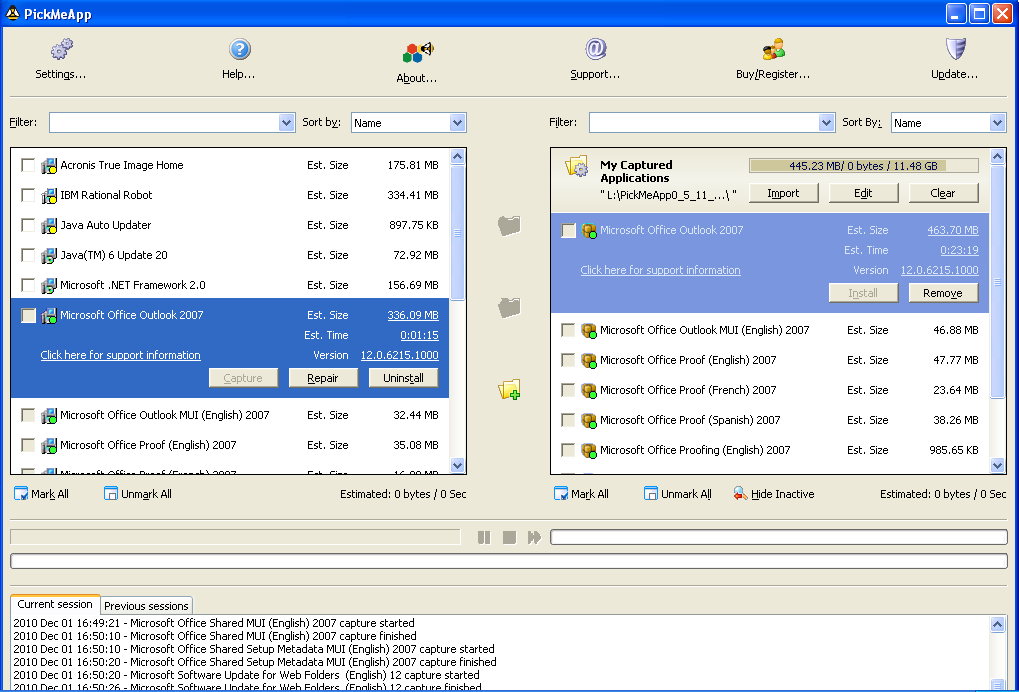Click scroll-down arrow of captured applications list
Image resolution: width=1019 pixels, height=692 pixels.
[x=998, y=465]
